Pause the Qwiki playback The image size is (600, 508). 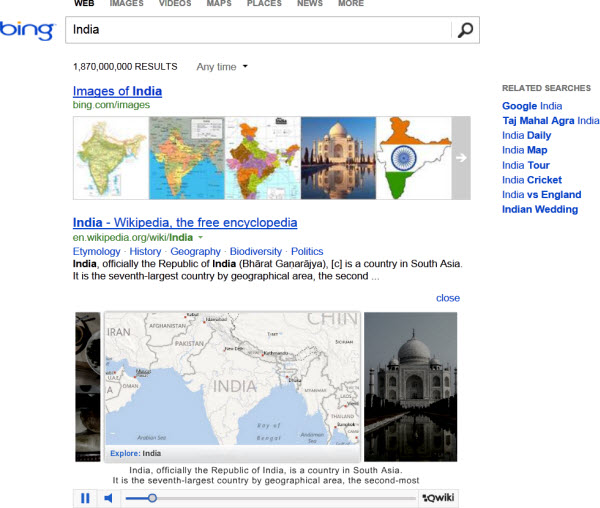tap(85, 498)
